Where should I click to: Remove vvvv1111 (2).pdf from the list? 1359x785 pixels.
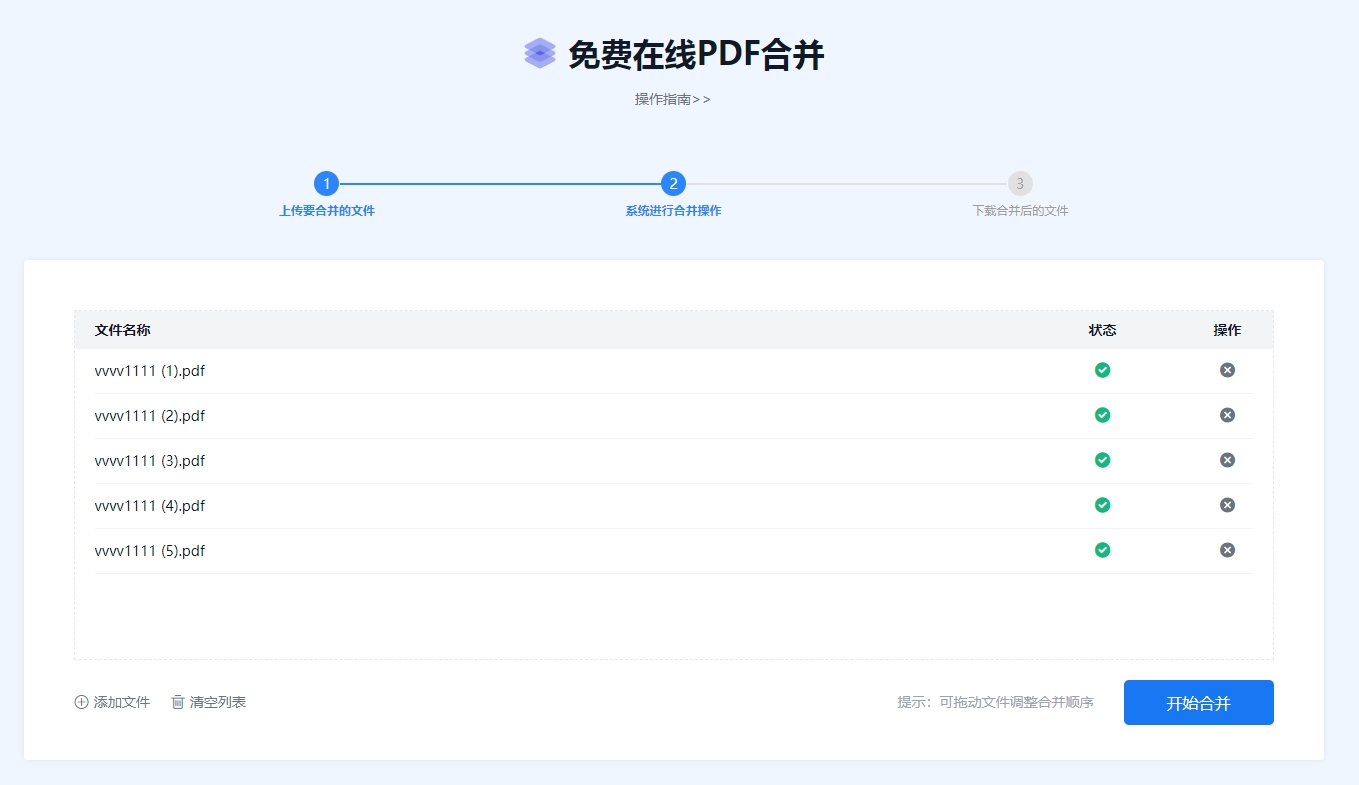(x=1227, y=415)
